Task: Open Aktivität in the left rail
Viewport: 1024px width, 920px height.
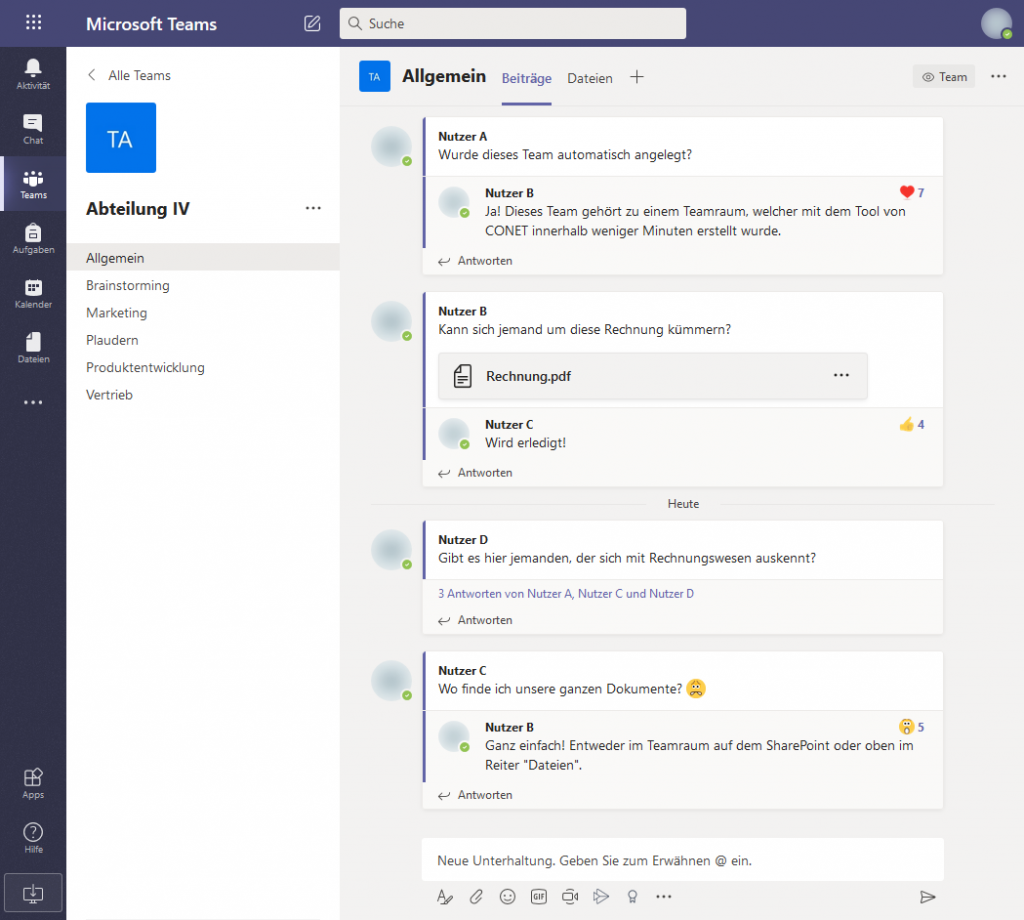Action: pyautogui.click(x=33, y=73)
